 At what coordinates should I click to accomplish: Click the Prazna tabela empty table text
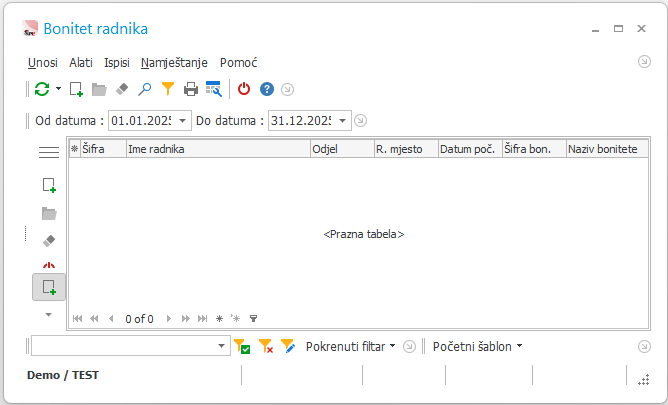tap(364, 234)
